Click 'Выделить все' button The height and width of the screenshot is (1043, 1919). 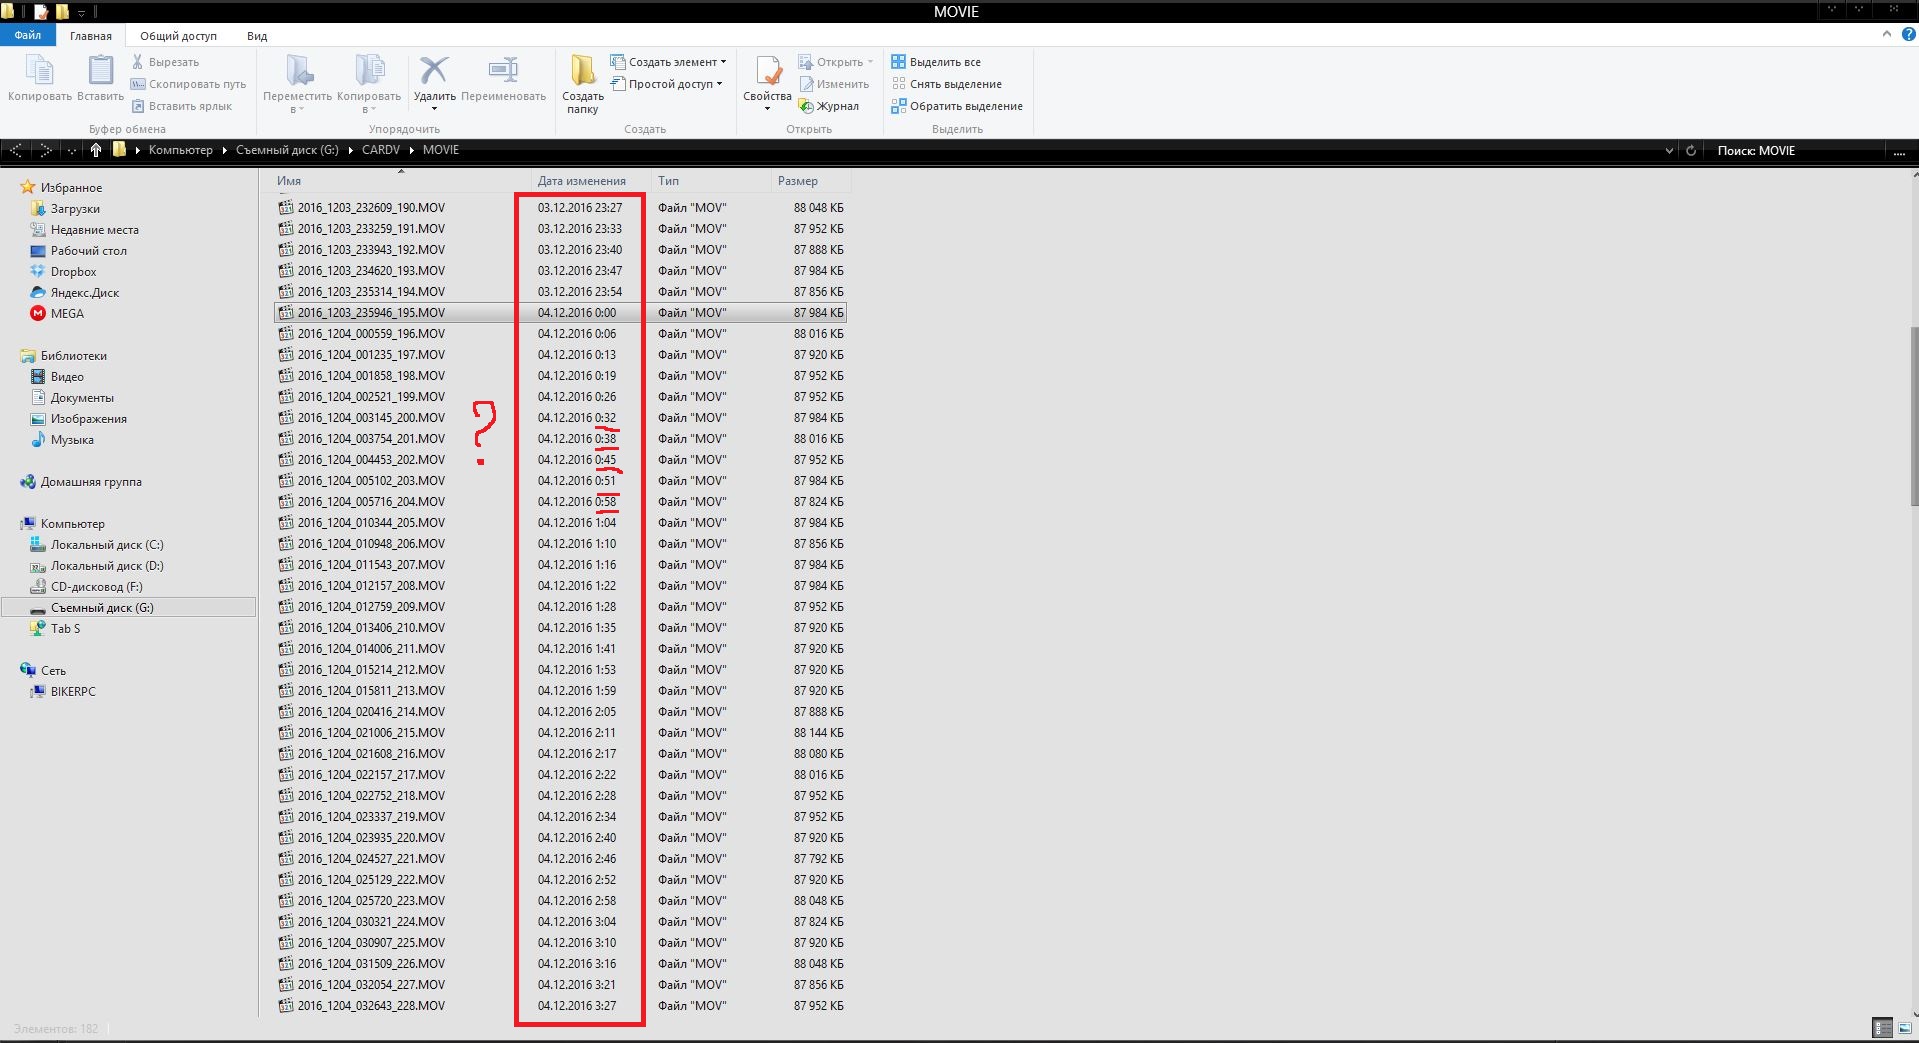(x=937, y=62)
